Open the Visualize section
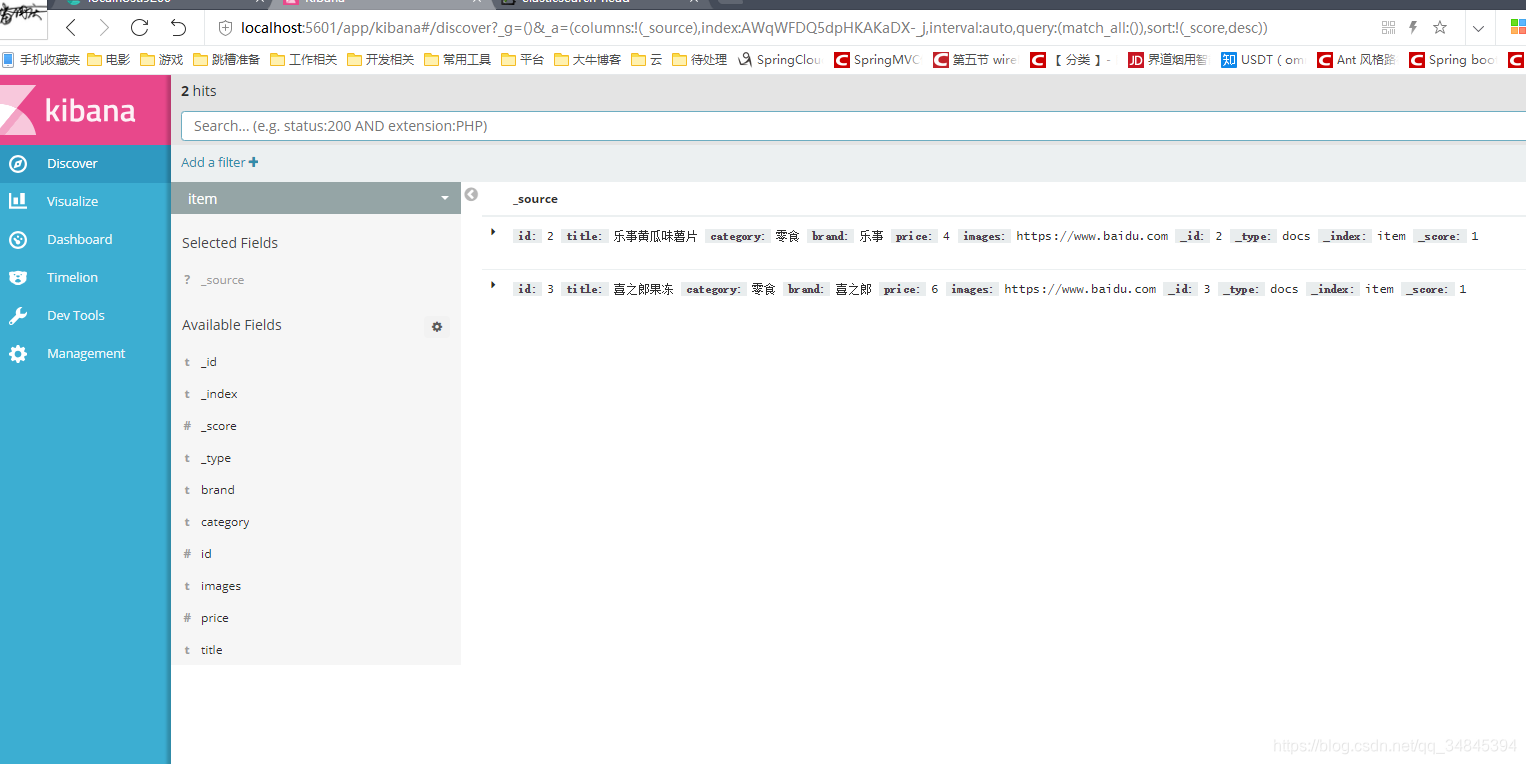This screenshot has width=1526, height=764. coord(85,201)
